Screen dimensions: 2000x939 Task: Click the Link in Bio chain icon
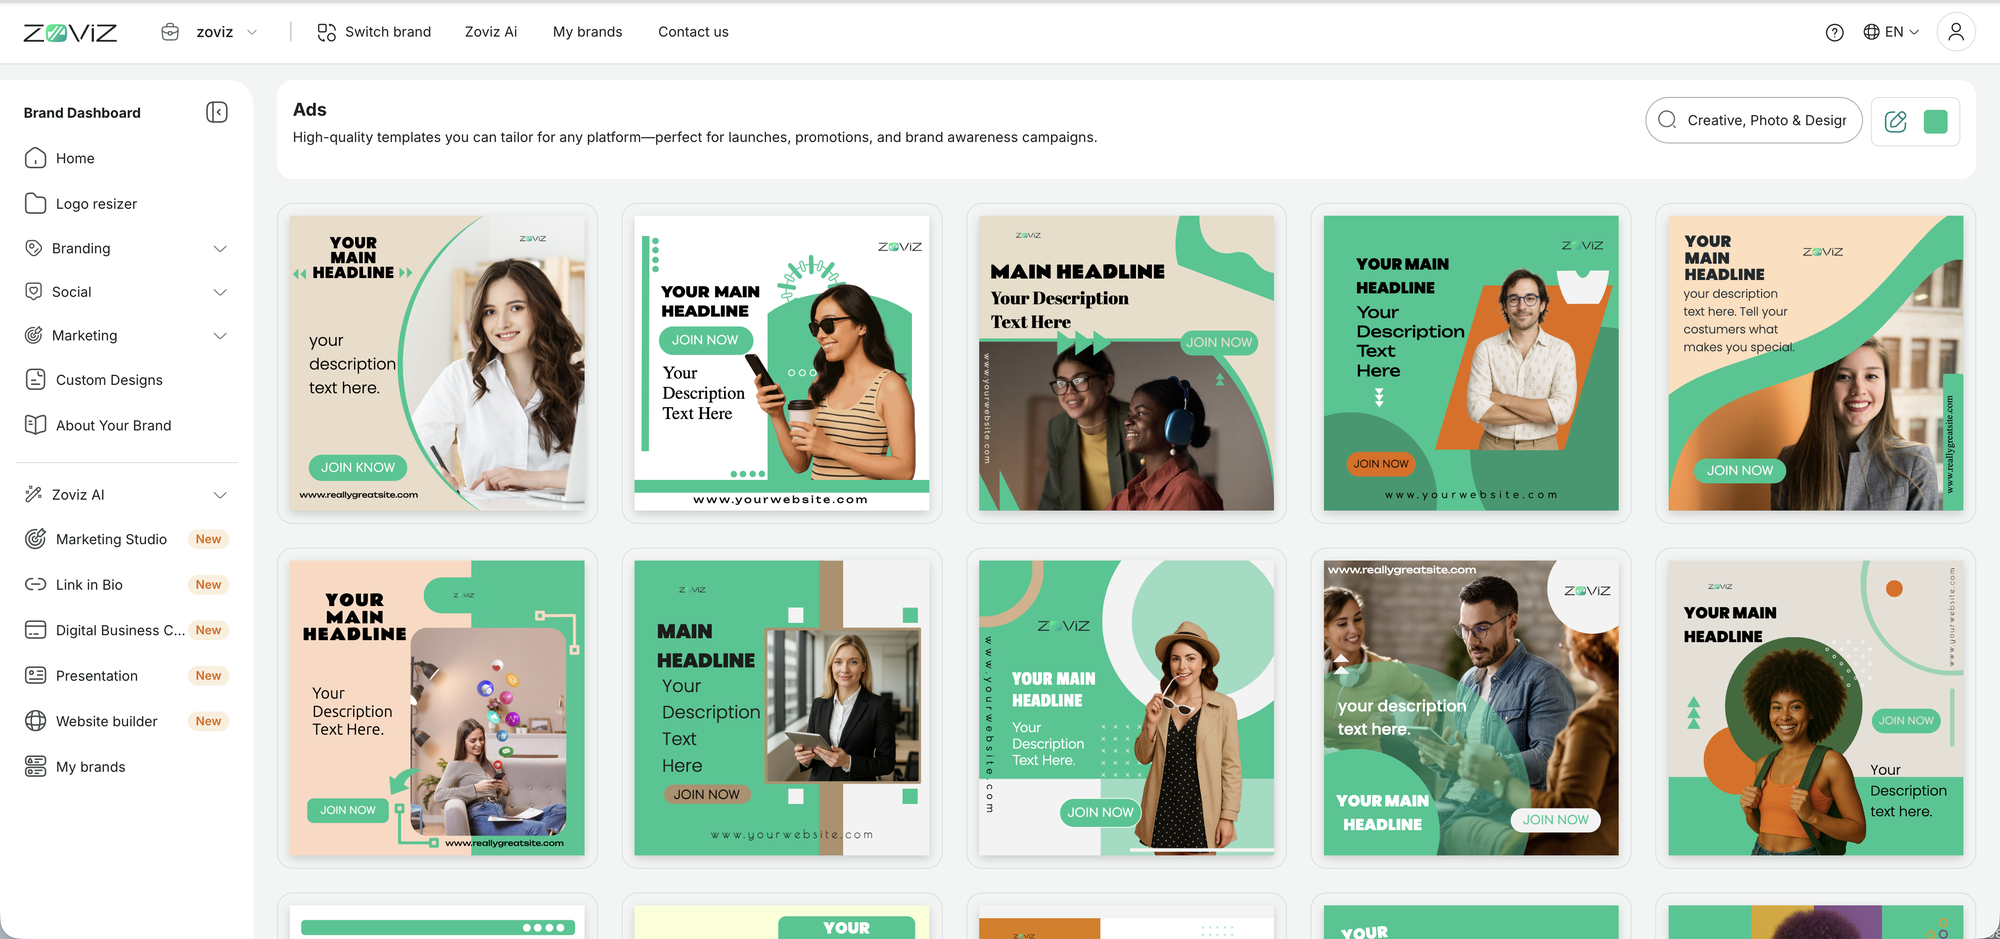(35, 584)
